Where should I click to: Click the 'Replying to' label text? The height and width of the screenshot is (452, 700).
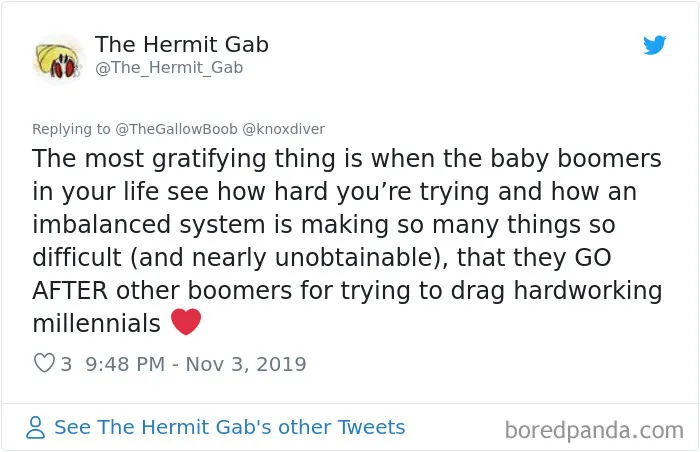71,129
